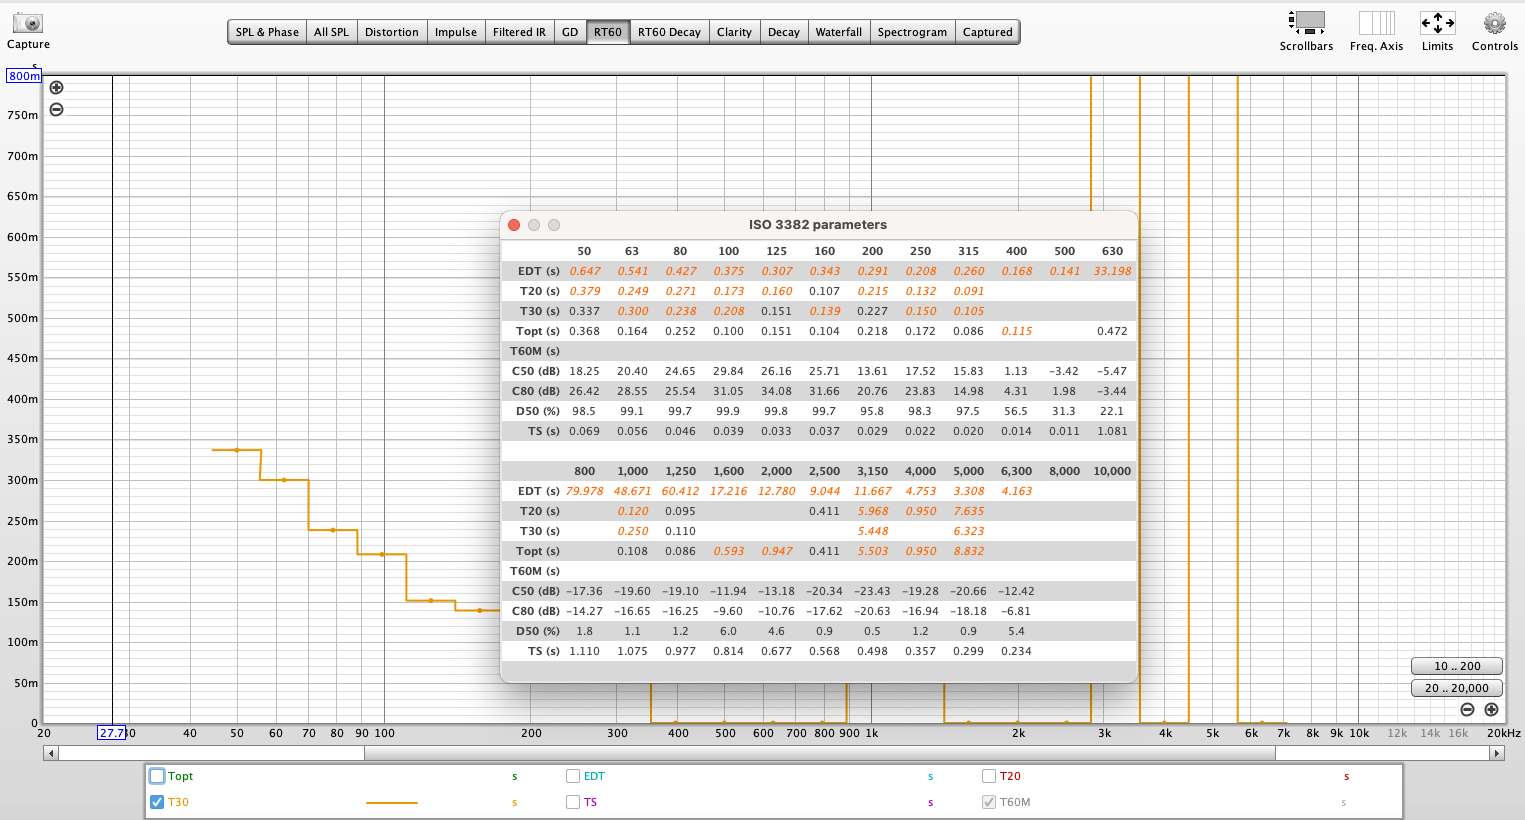Switch to the Decay tab
The width and height of the screenshot is (1525, 820).
point(784,32)
